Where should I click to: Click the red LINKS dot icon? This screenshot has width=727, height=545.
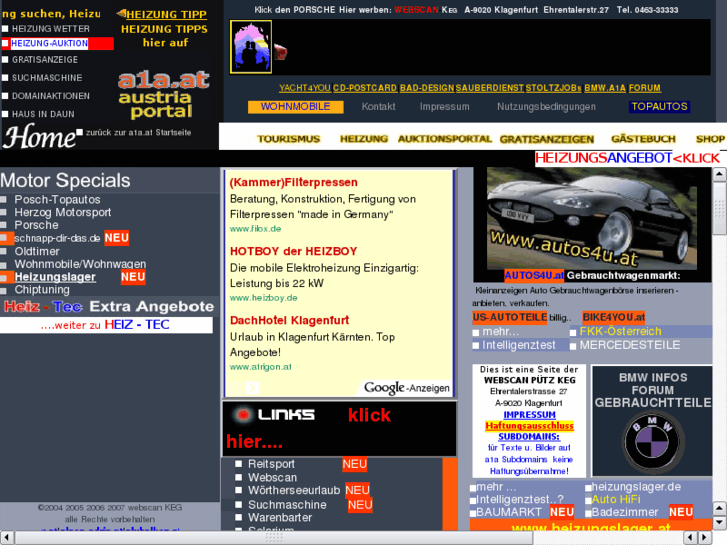pos(242,414)
